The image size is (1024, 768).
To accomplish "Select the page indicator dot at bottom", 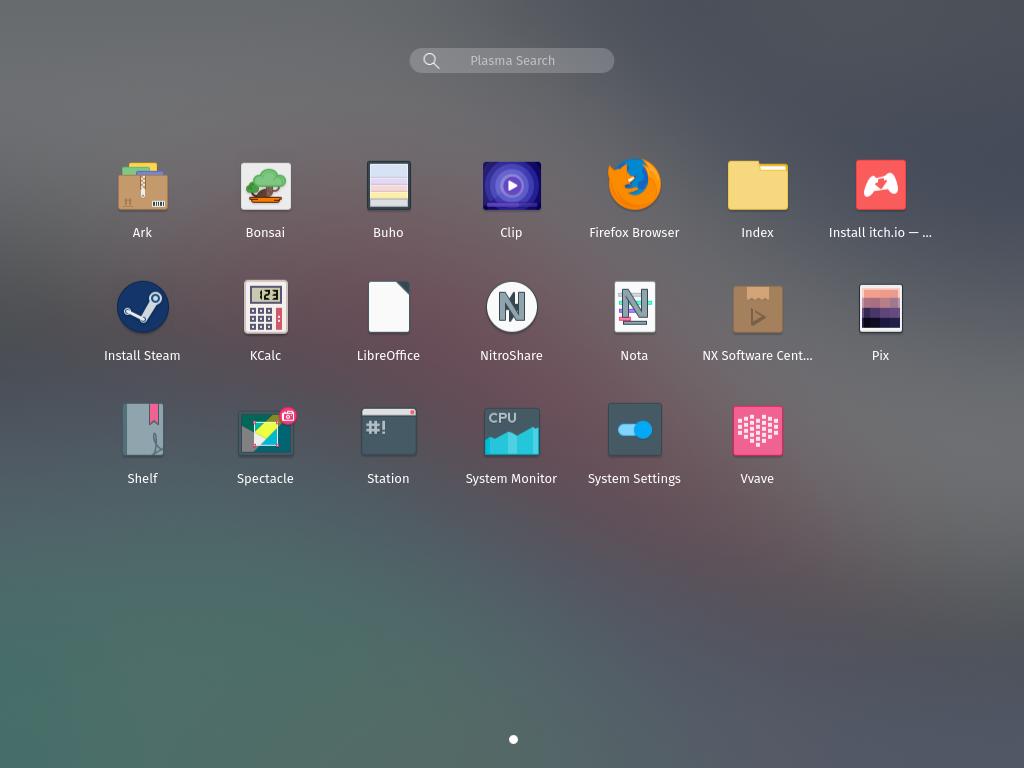I will click(x=513, y=739).
